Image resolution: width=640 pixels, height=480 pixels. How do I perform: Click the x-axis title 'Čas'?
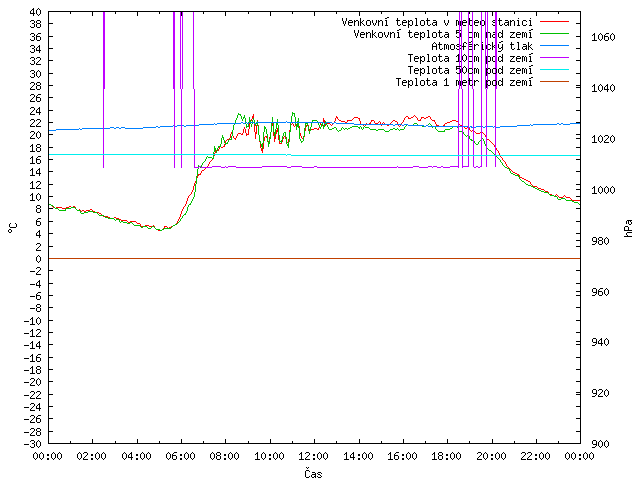pos(313,473)
